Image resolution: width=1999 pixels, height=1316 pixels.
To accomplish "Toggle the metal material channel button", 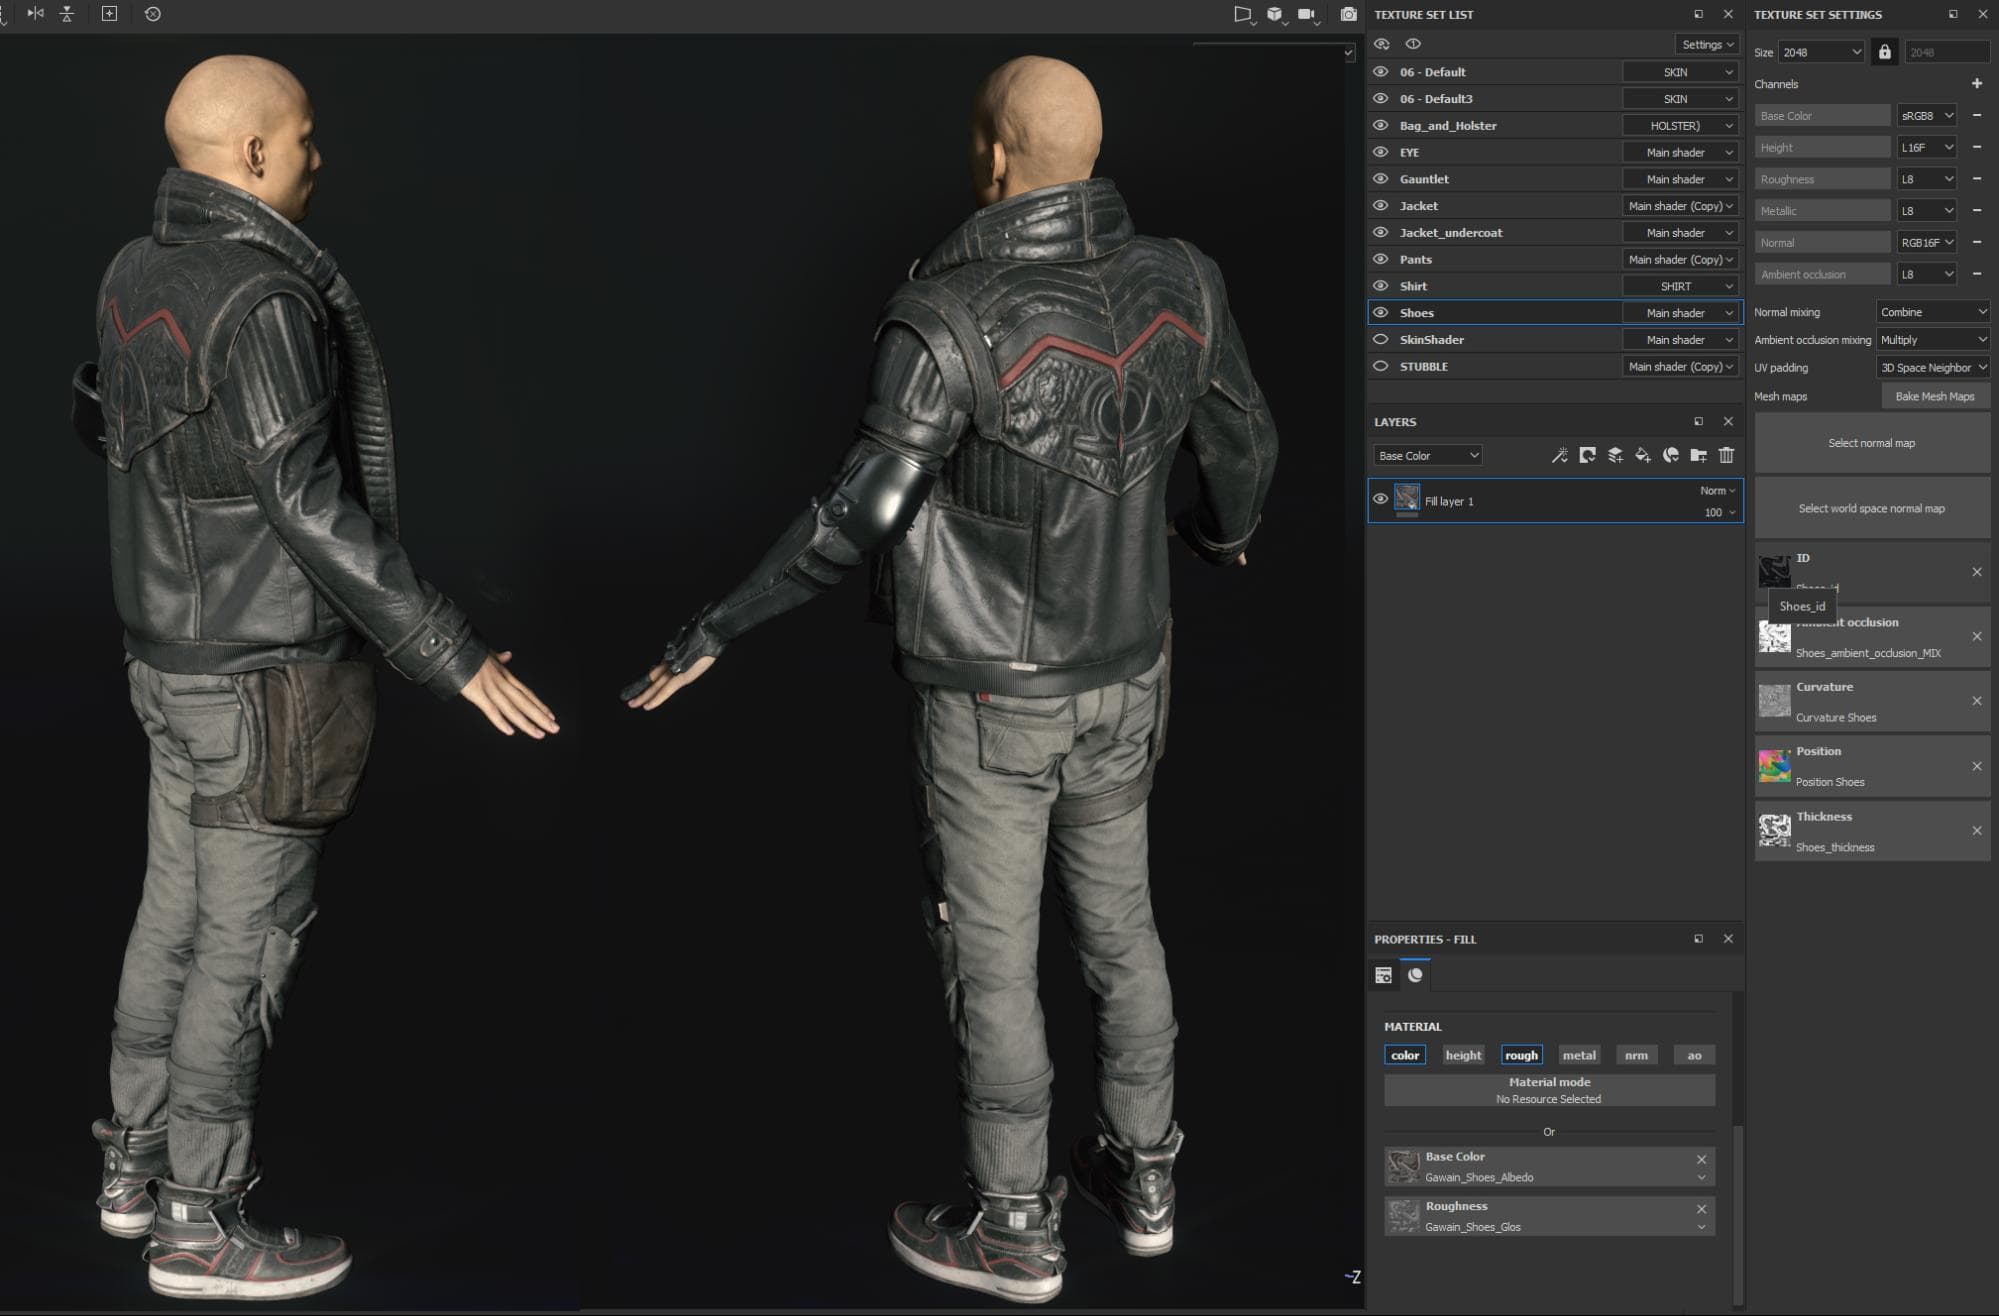I will click(1579, 1055).
